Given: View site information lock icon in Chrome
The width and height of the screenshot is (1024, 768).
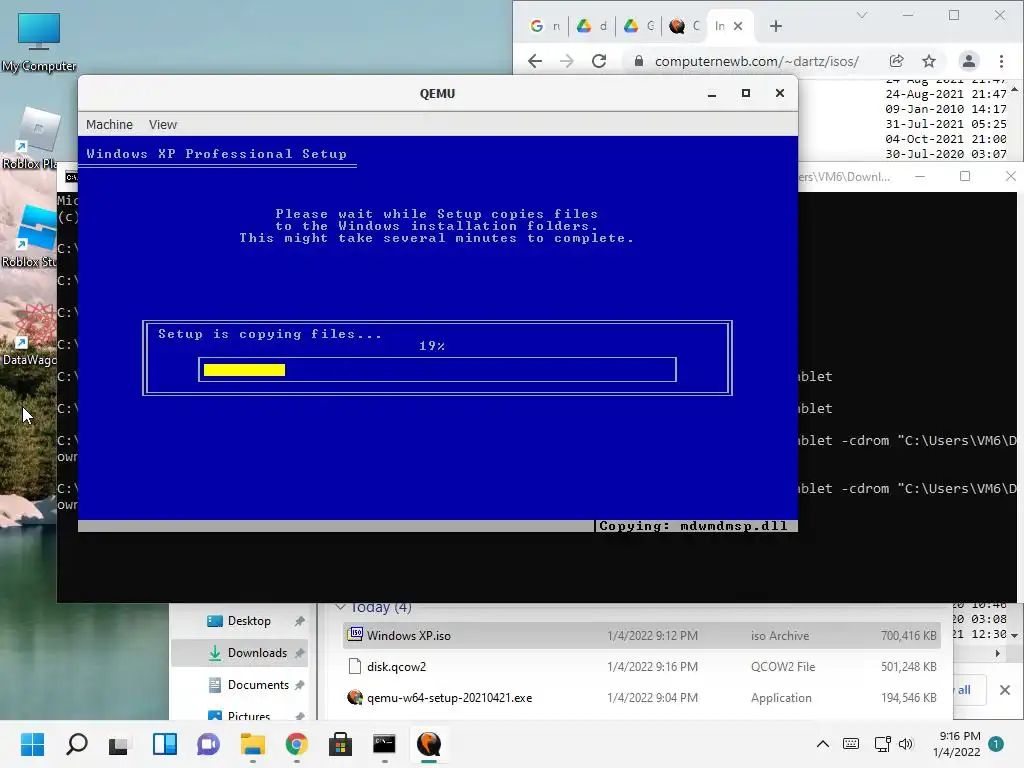Looking at the screenshot, I should pyautogui.click(x=639, y=61).
